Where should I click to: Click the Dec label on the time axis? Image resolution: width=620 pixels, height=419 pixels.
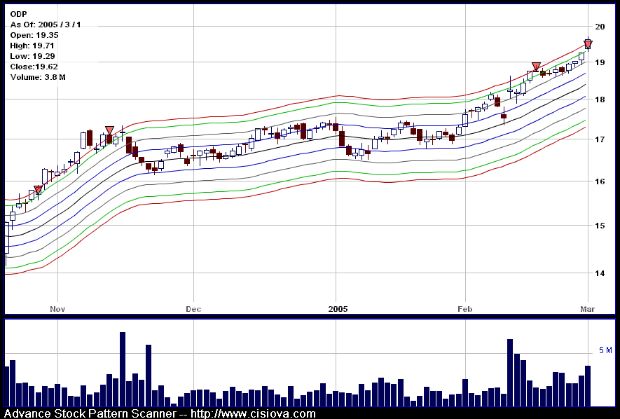(x=193, y=309)
